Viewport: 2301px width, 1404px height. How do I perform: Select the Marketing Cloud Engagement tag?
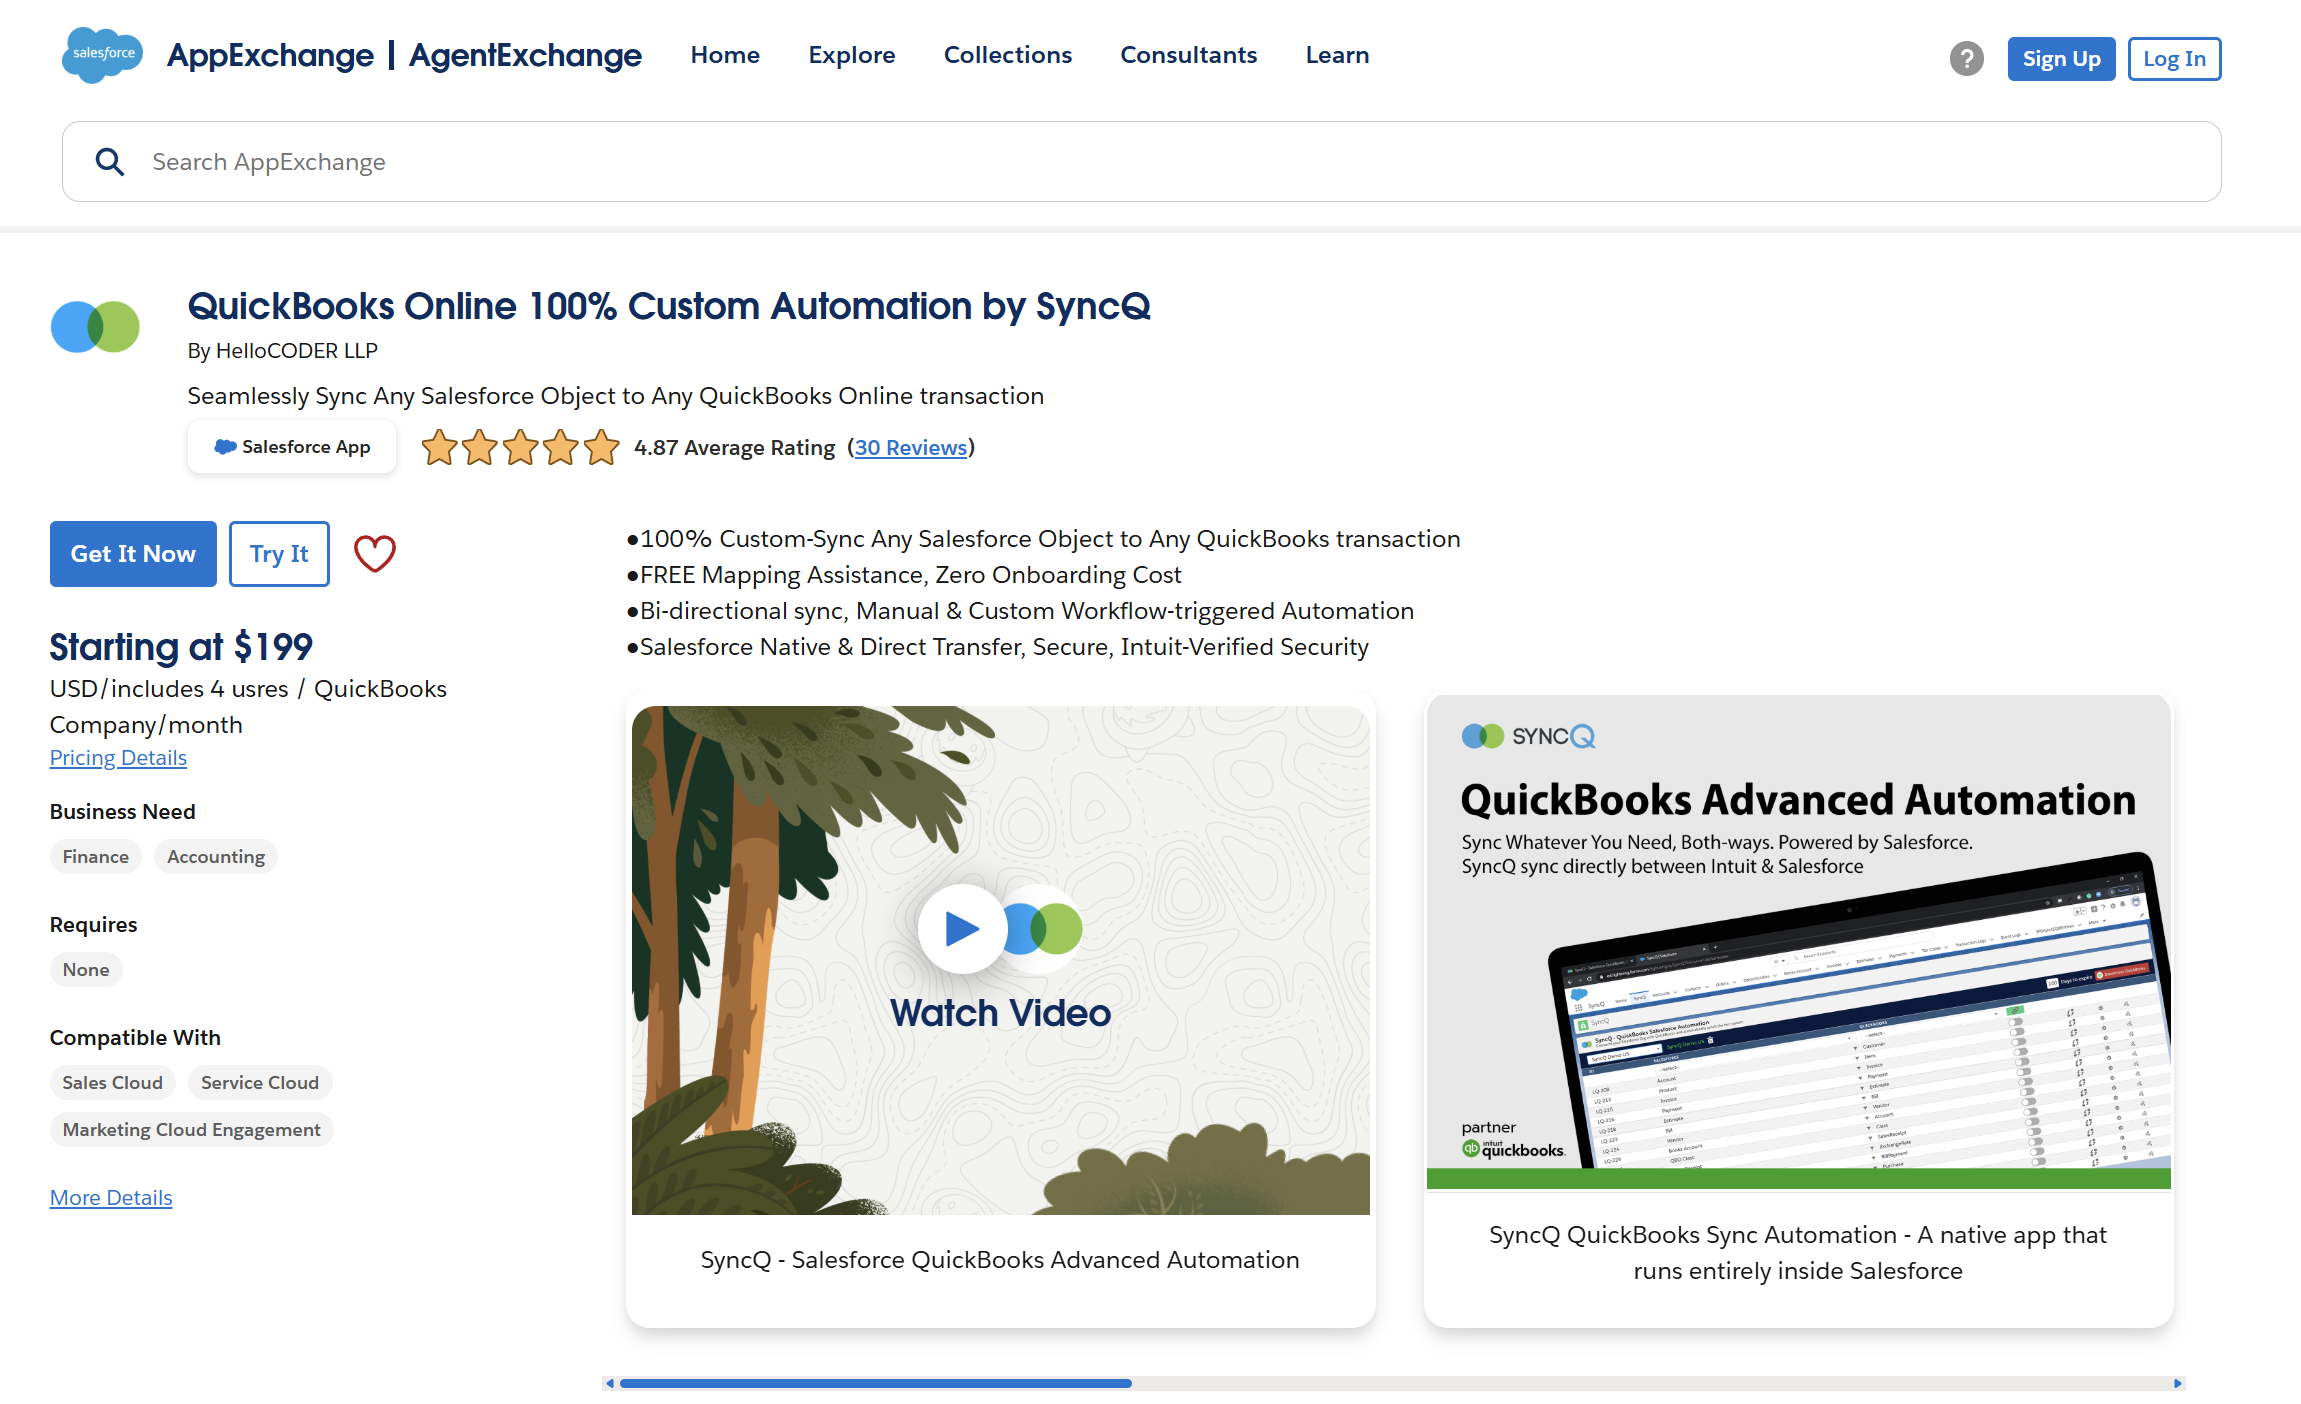point(192,1130)
